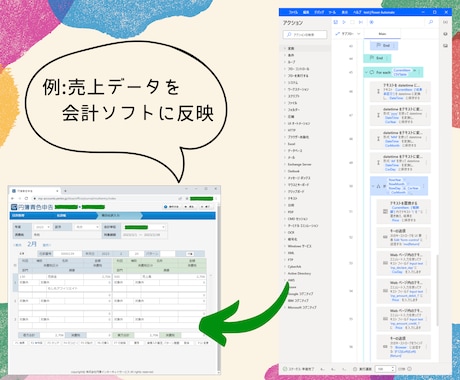The height and width of the screenshot is (380, 460).
Task: Open the 編集 menu
Action: 306,12
